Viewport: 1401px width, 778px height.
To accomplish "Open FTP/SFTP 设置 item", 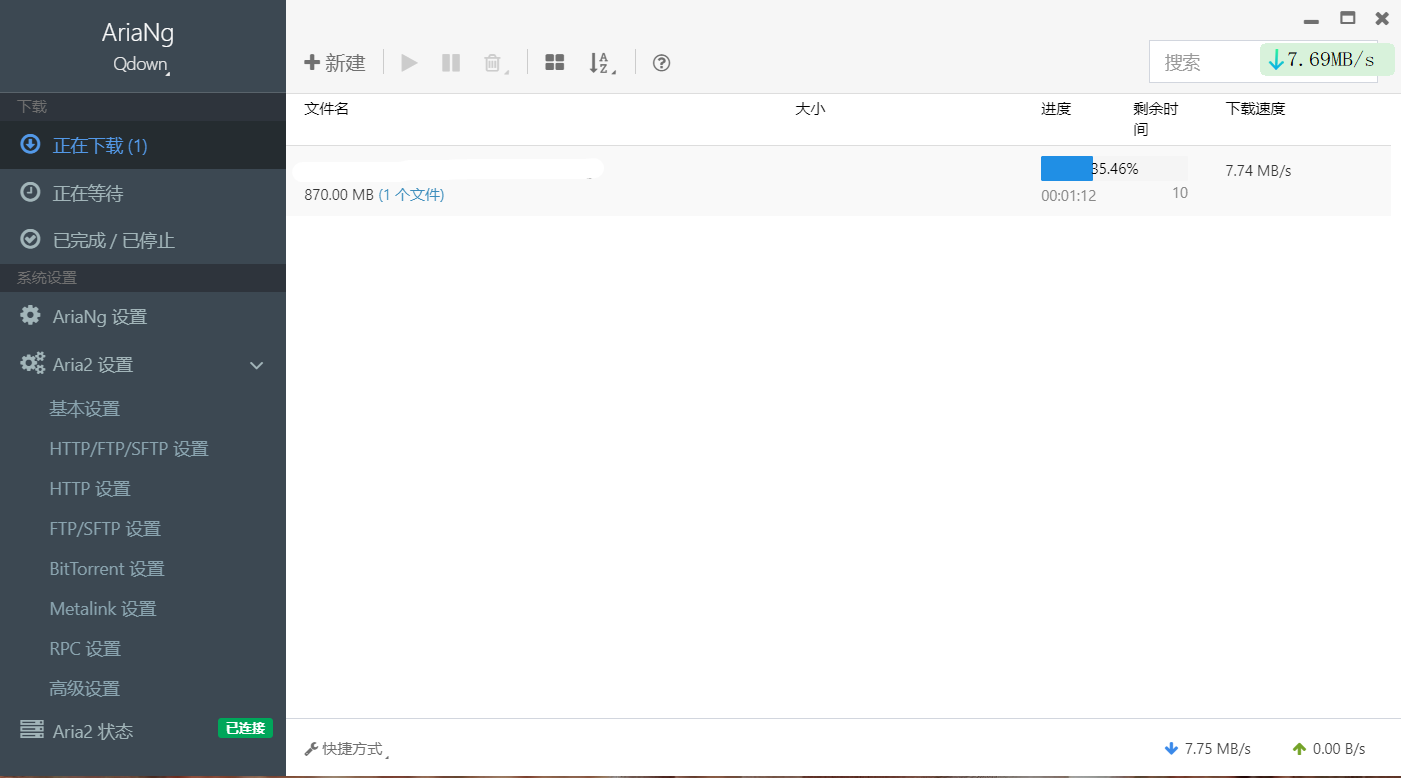I will (105, 529).
